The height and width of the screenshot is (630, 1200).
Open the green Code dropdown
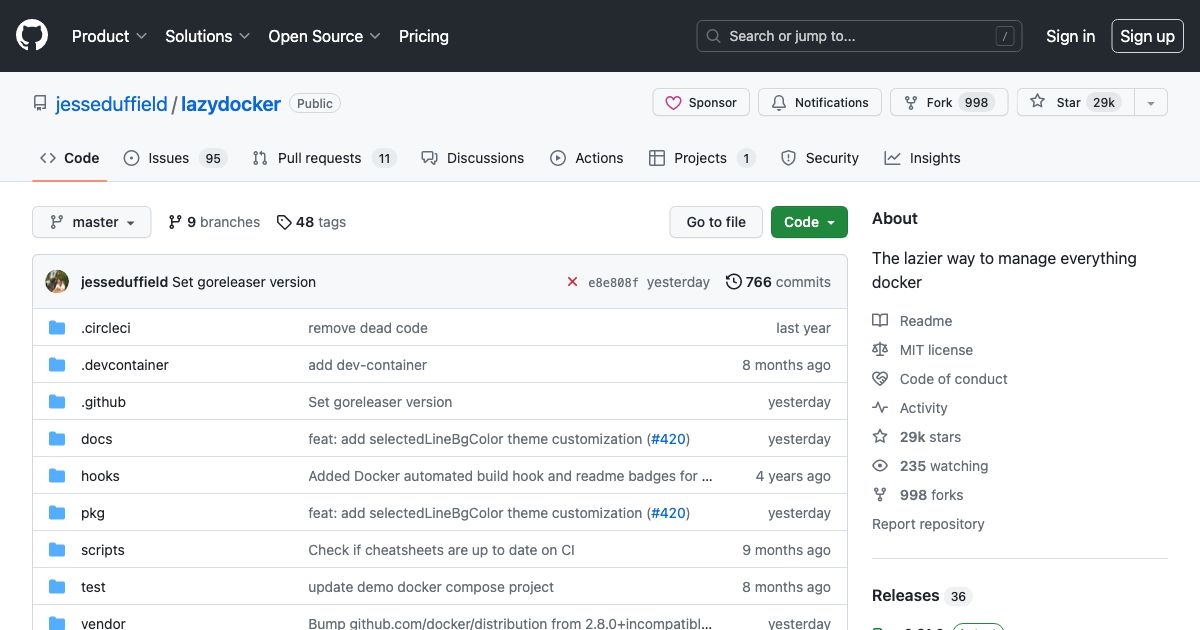click(809, 222)
